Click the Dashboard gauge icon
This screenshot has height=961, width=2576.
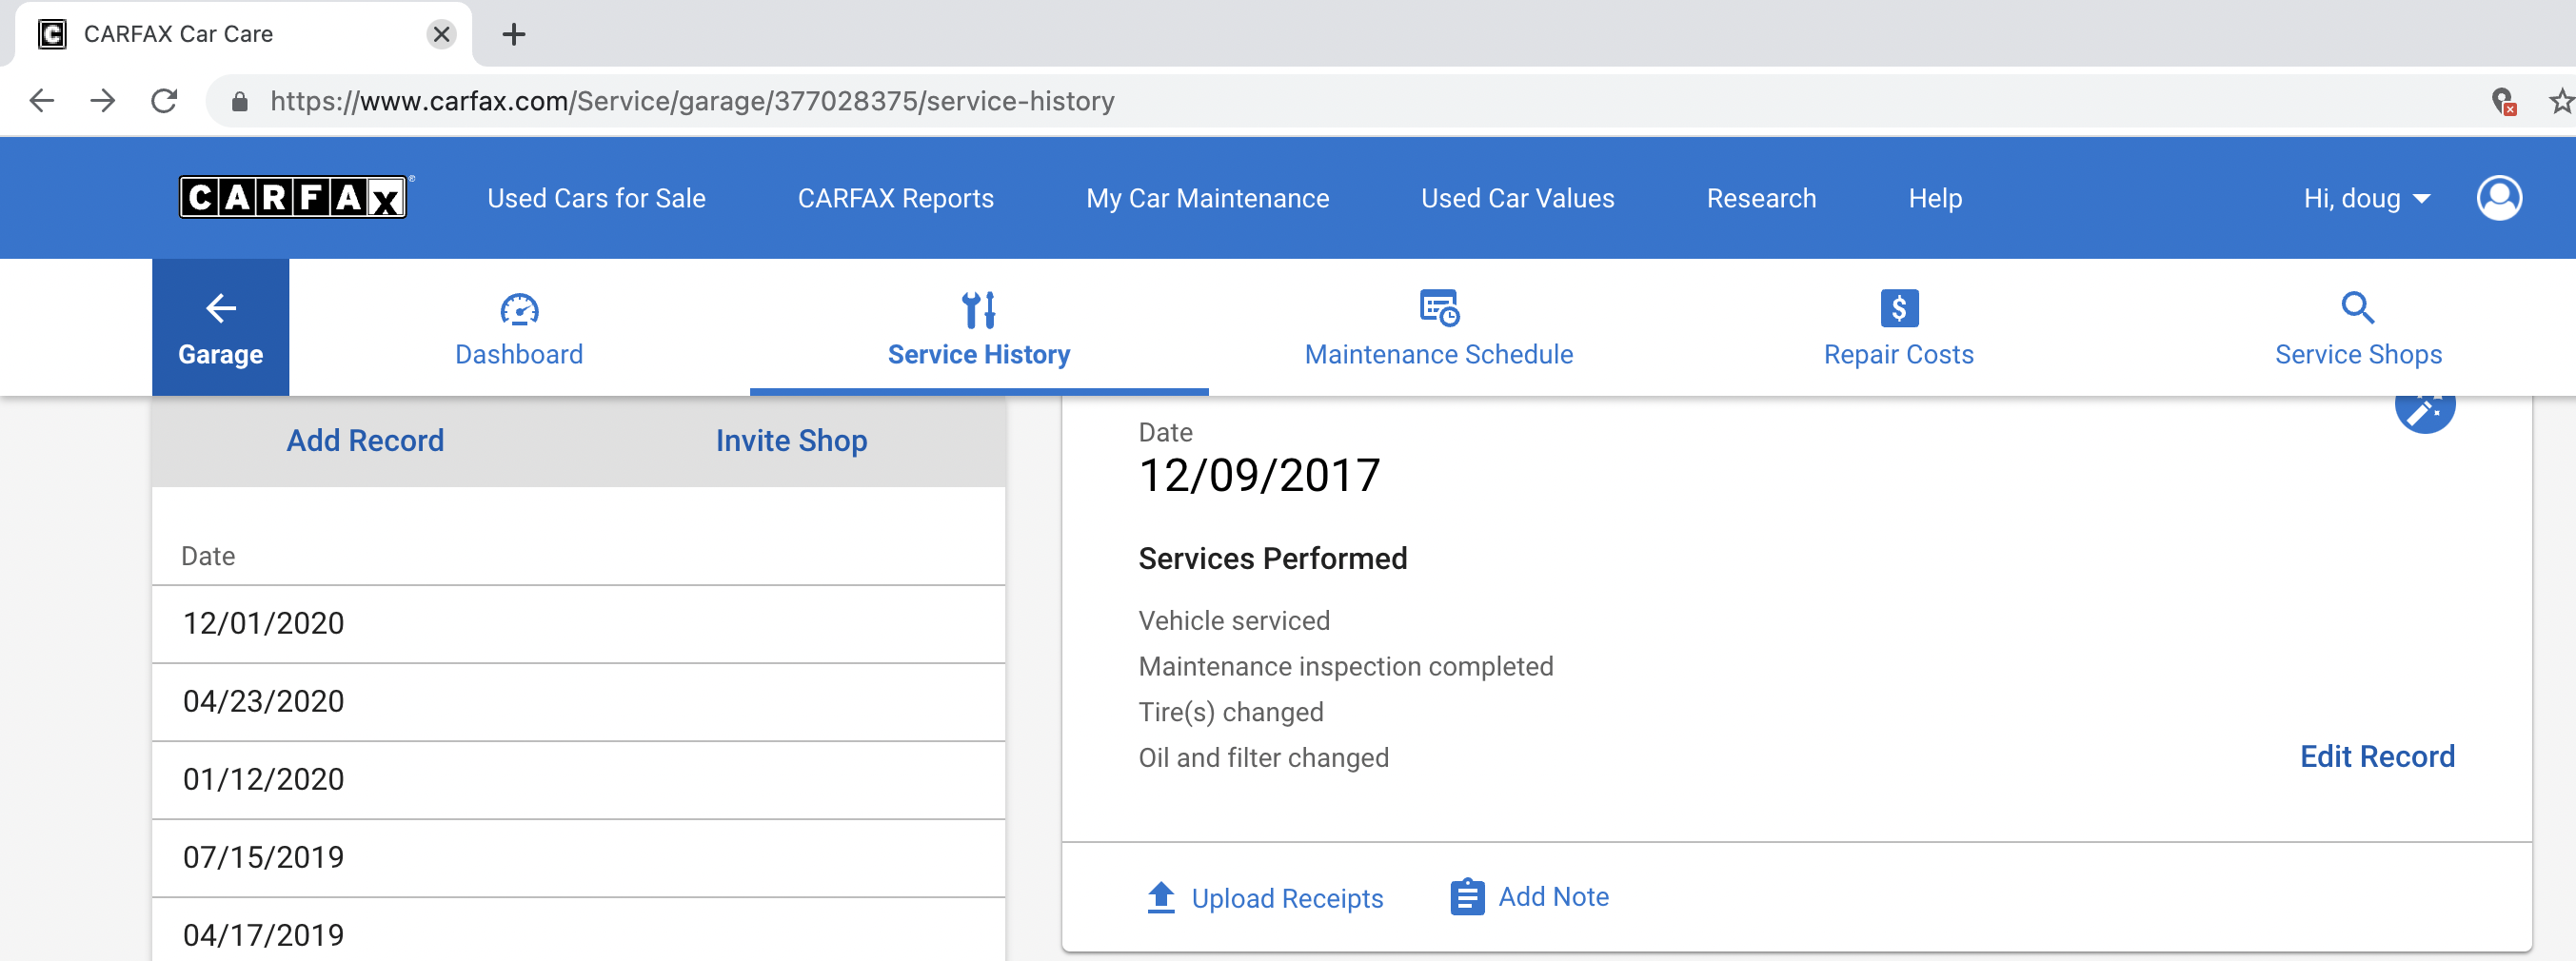519,309
